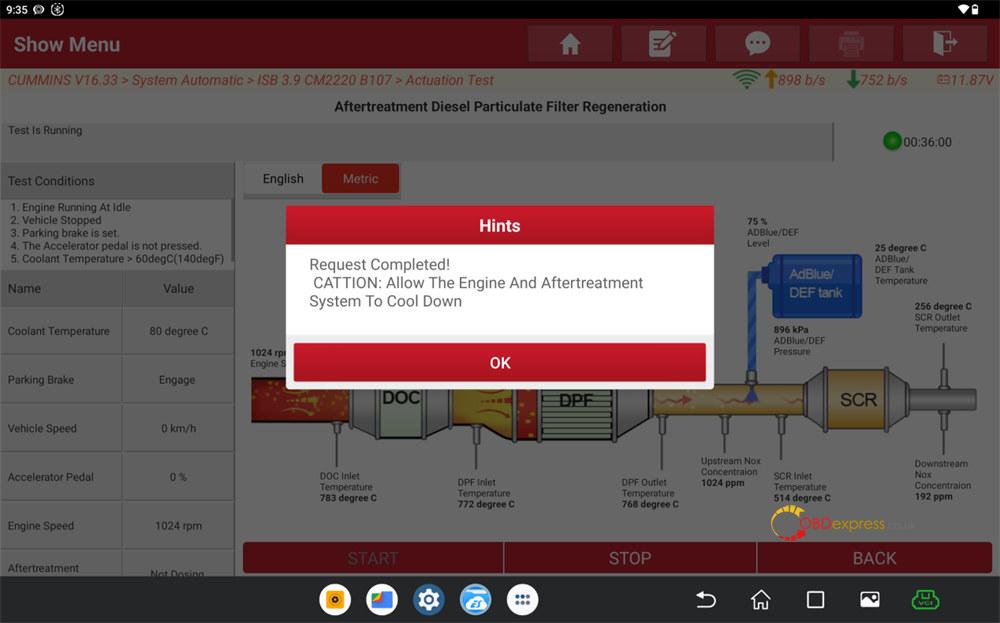The height and width of the screenshot is (623, 1000).
Task: Click the 'SCR Inlet Temperature' reading
Action: click(x=802, y=487)
